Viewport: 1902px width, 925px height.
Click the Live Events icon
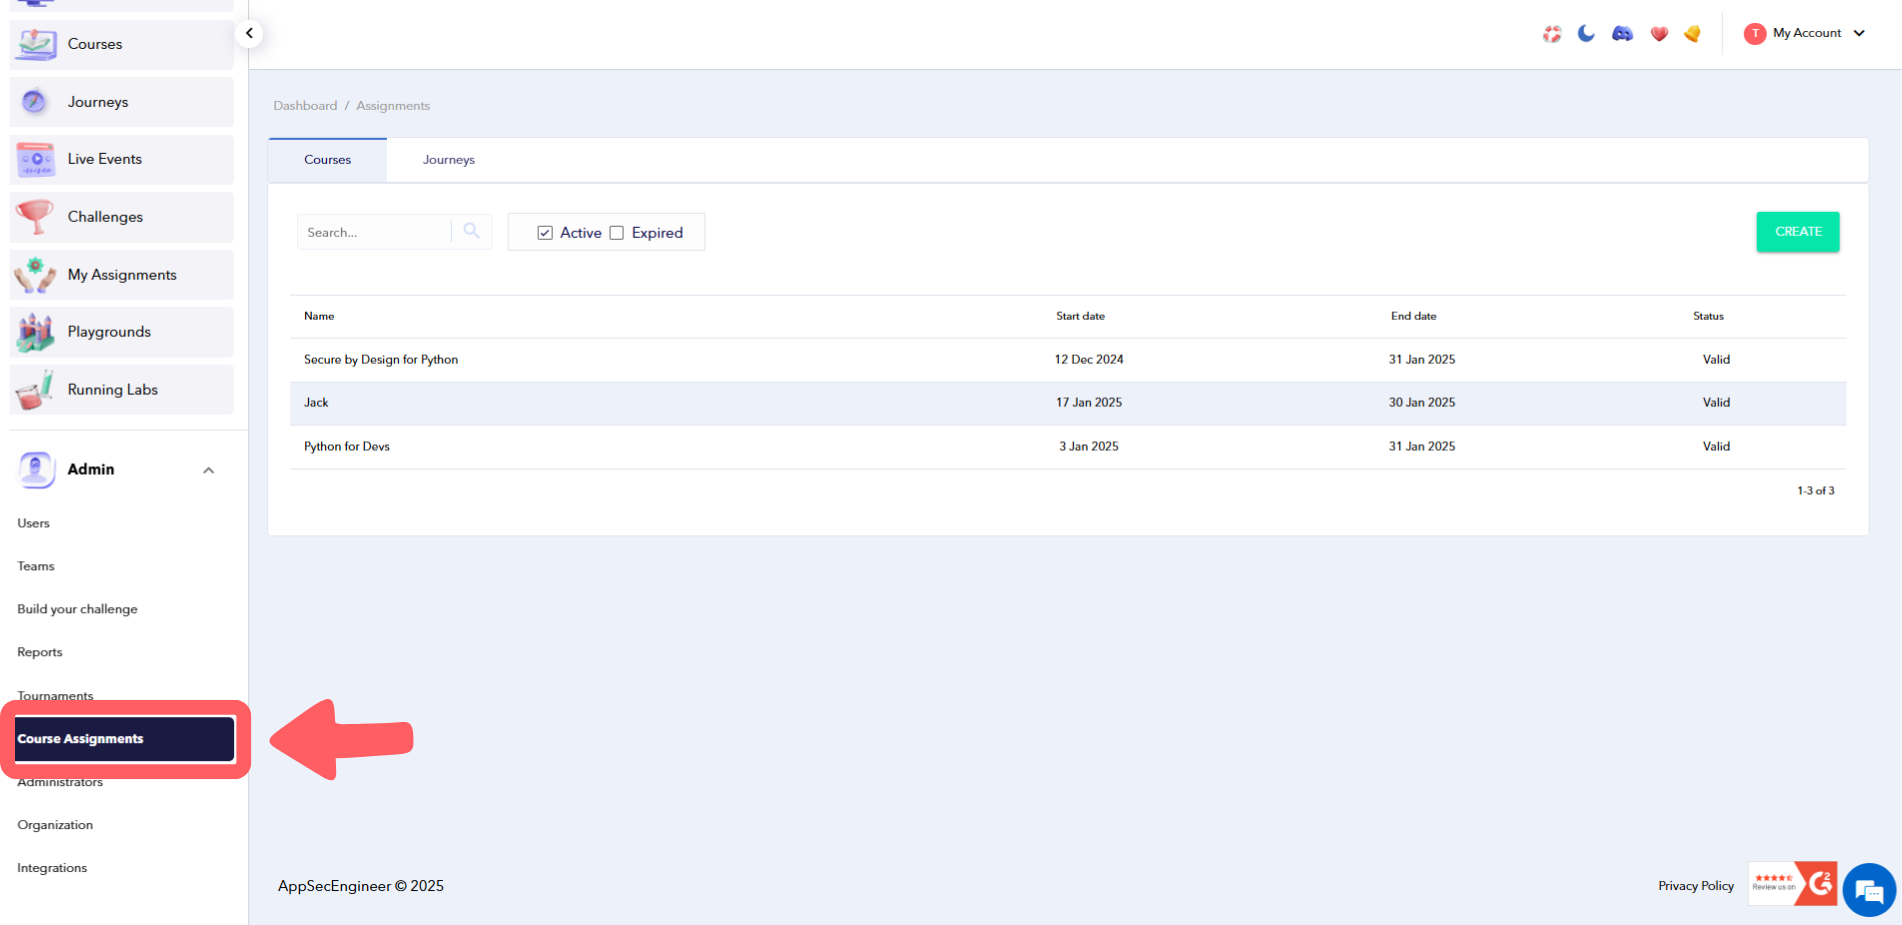click(x=36, y=159)
